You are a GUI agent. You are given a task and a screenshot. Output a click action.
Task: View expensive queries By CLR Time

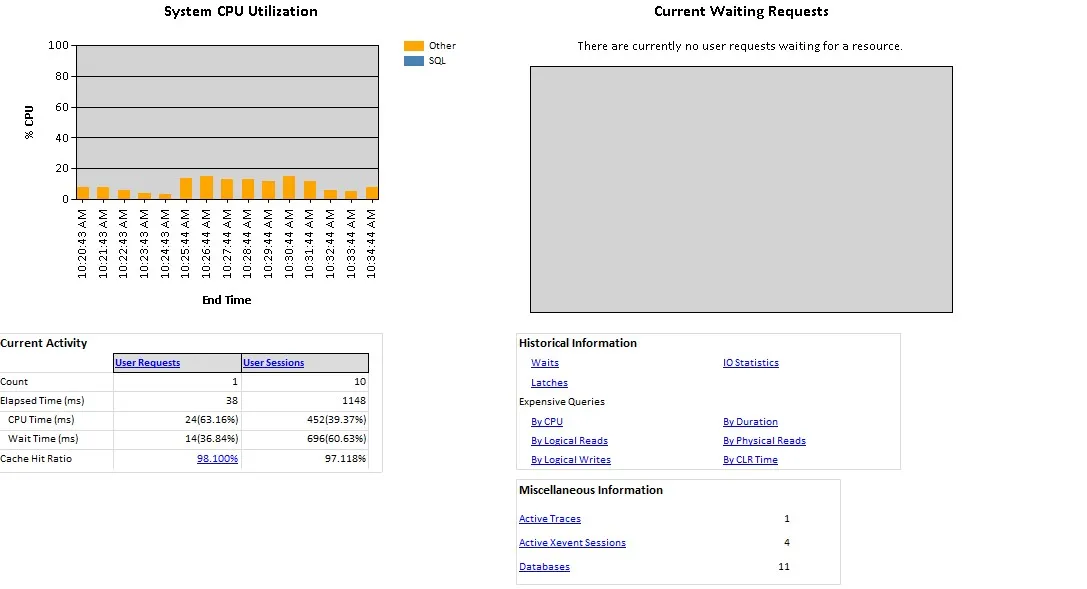click(750, 459)
